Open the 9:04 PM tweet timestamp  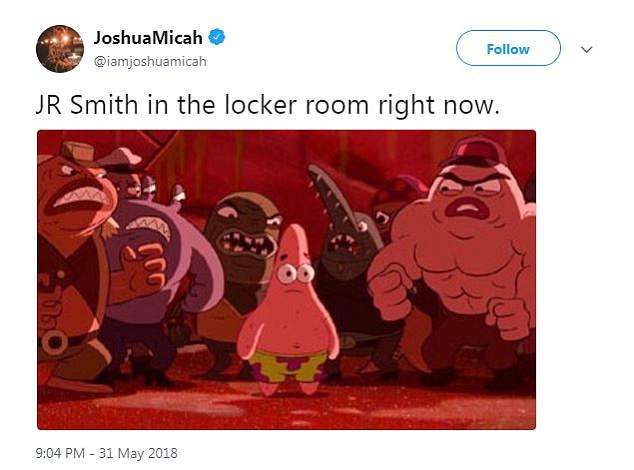60,453
